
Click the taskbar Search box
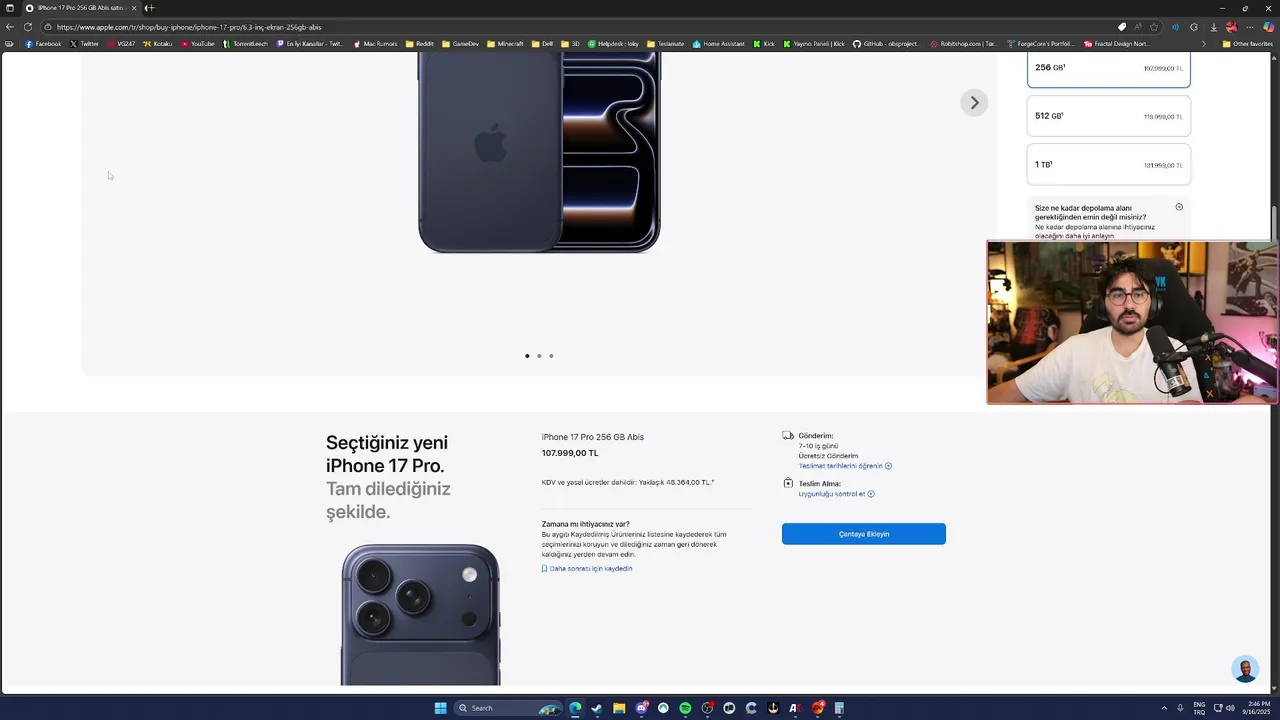click(508, 708)
